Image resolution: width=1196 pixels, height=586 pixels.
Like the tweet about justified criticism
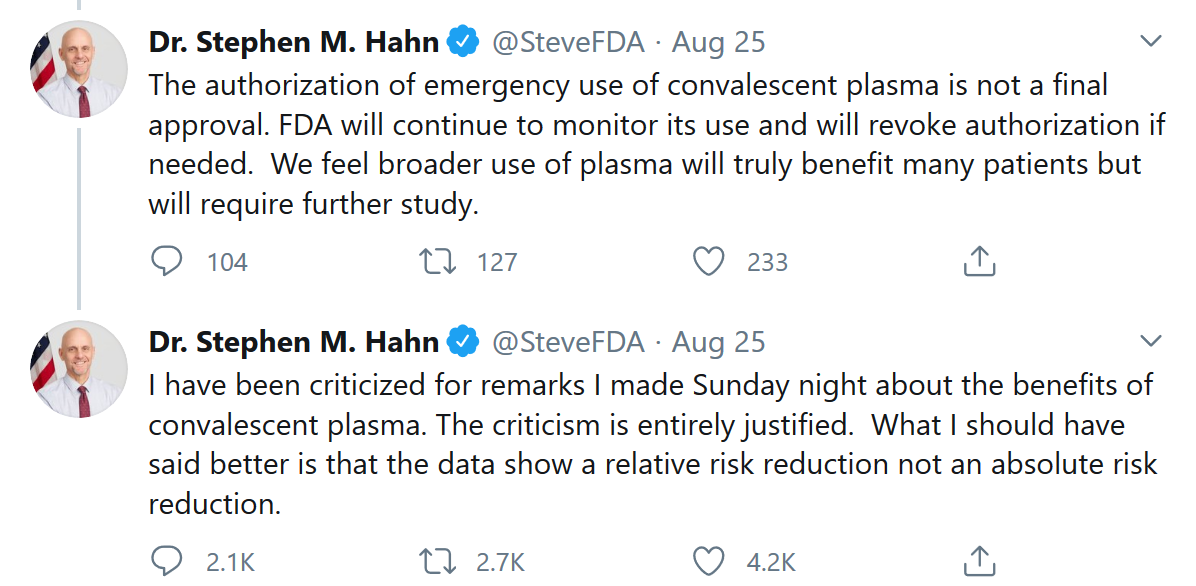708,562
